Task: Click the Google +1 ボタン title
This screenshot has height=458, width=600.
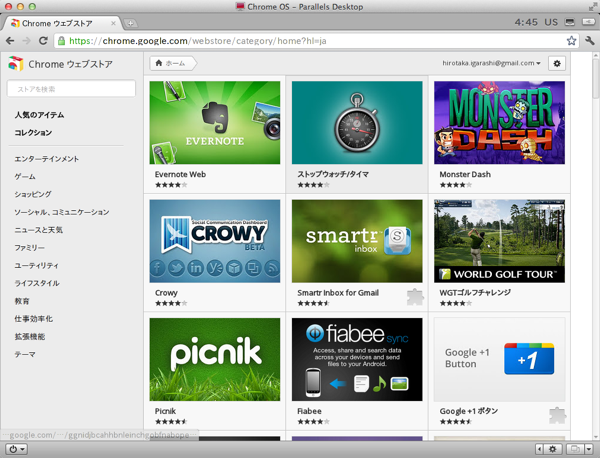Action: click(468, 411)
